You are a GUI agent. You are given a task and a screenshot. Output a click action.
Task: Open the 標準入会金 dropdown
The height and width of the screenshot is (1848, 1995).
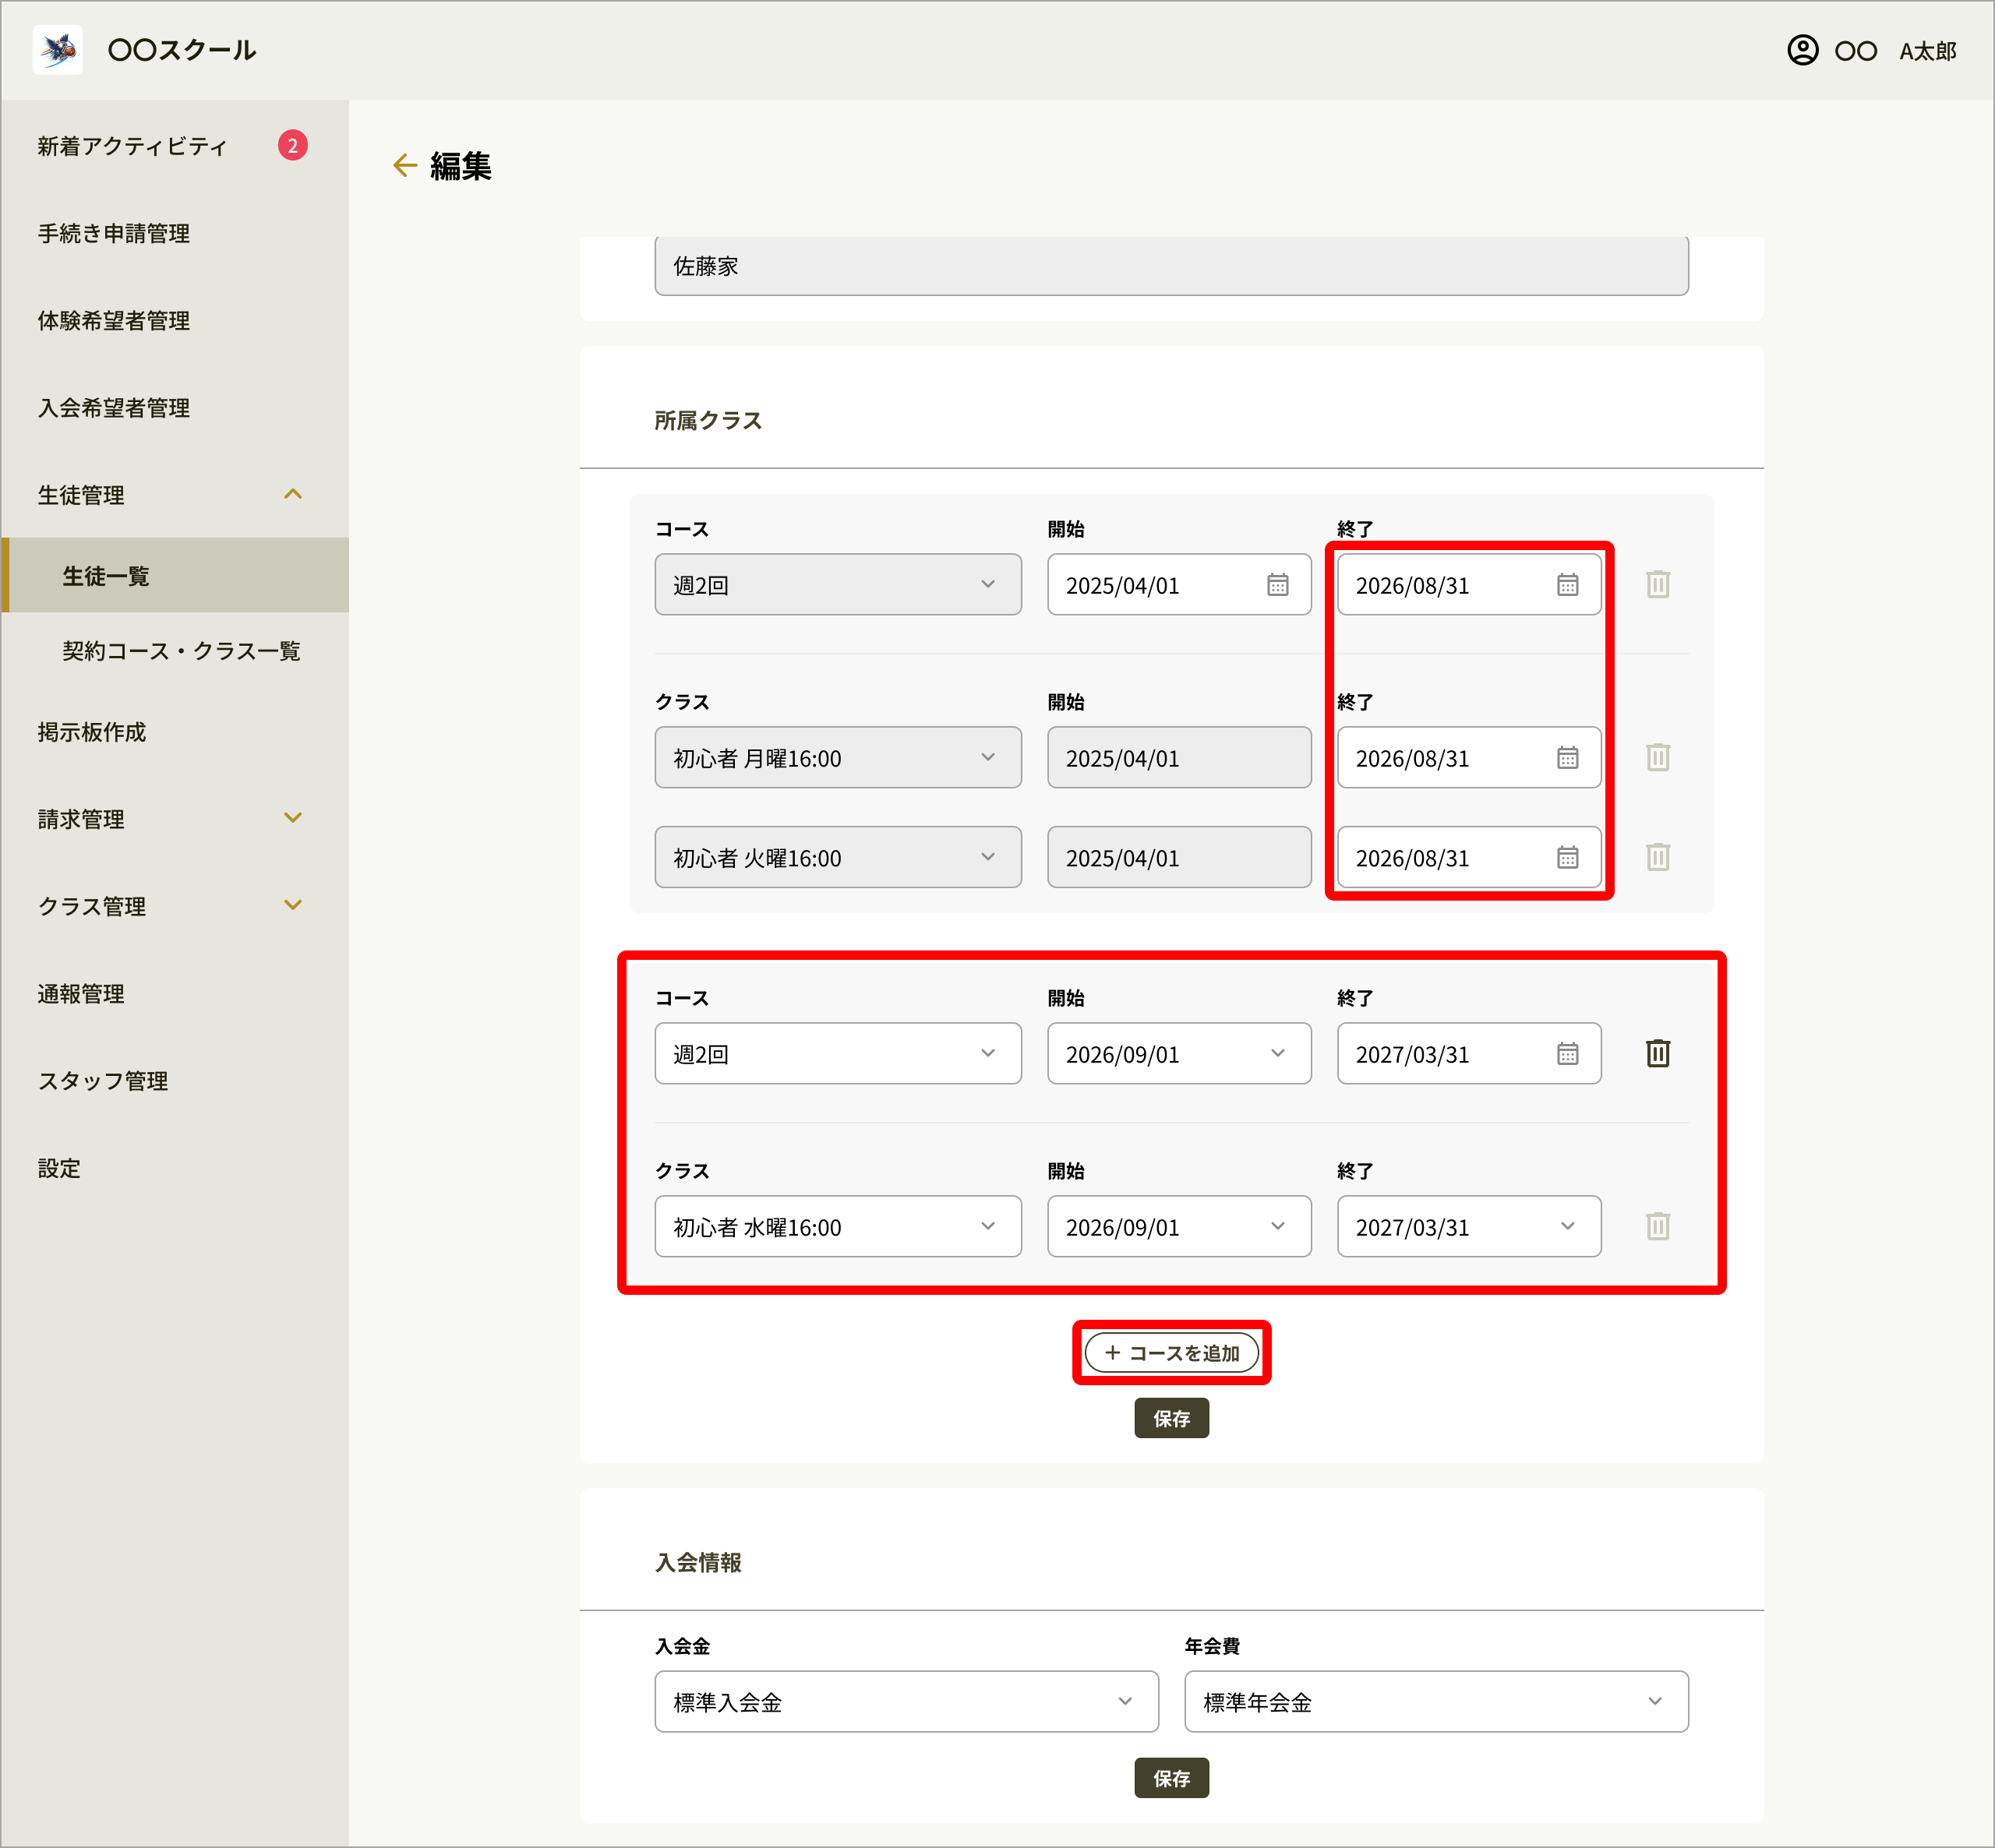coord(906,1702)
